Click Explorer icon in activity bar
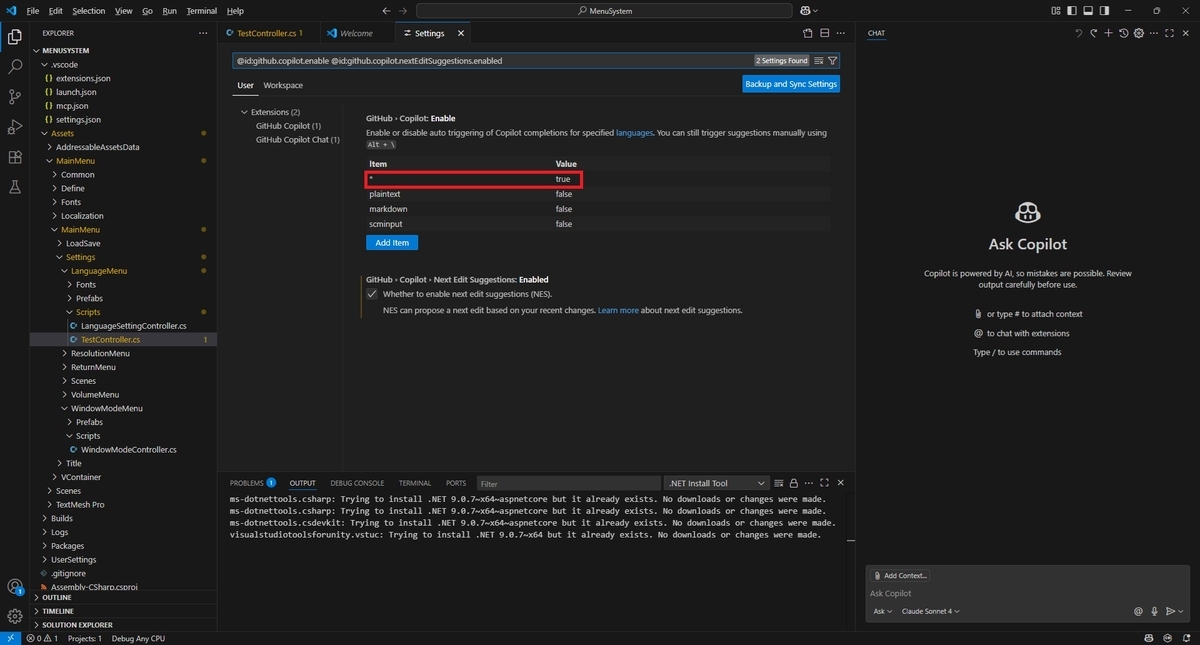This screenshot has height=645, width=1200. 15,37
